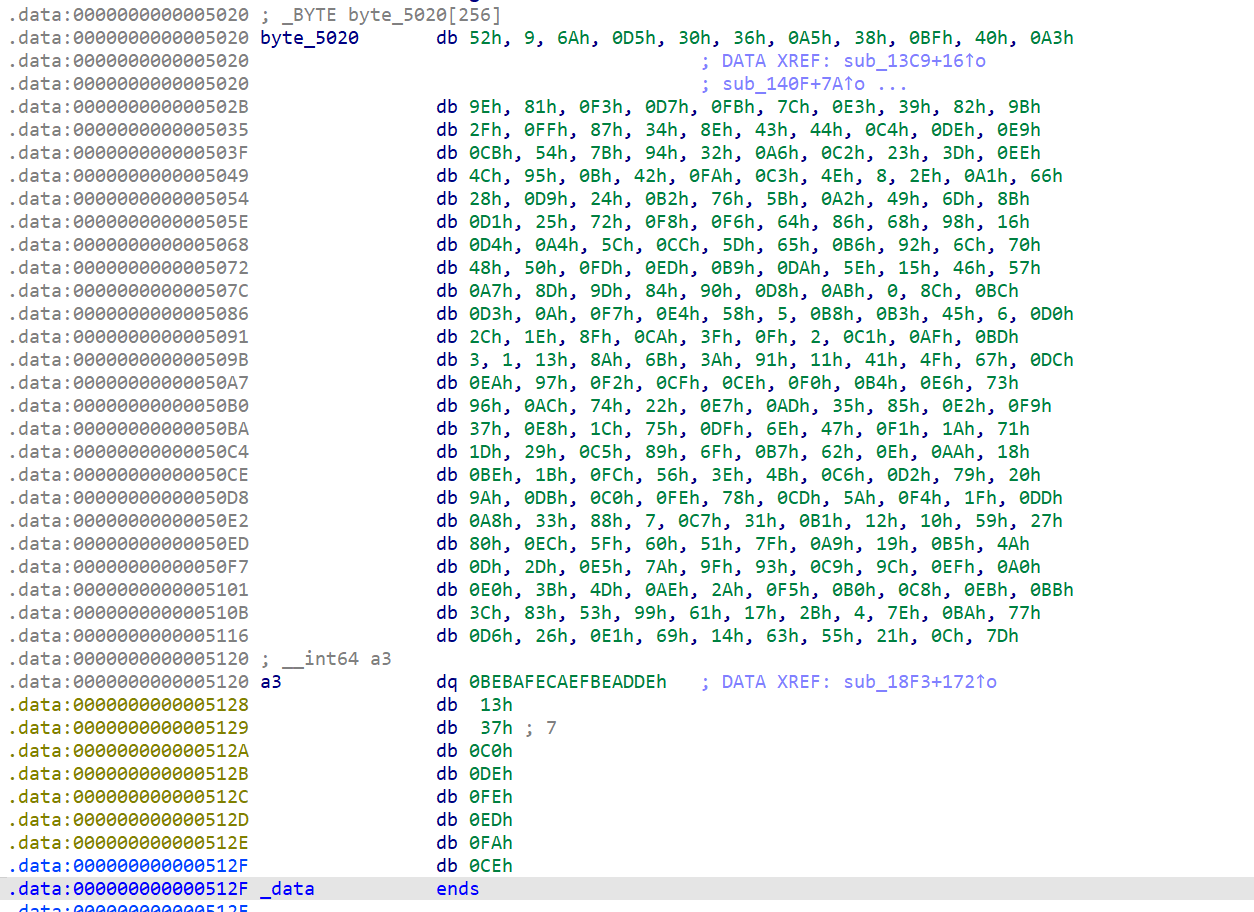
Task: Click address .data:000000000000510B
Action: point(129,613)
